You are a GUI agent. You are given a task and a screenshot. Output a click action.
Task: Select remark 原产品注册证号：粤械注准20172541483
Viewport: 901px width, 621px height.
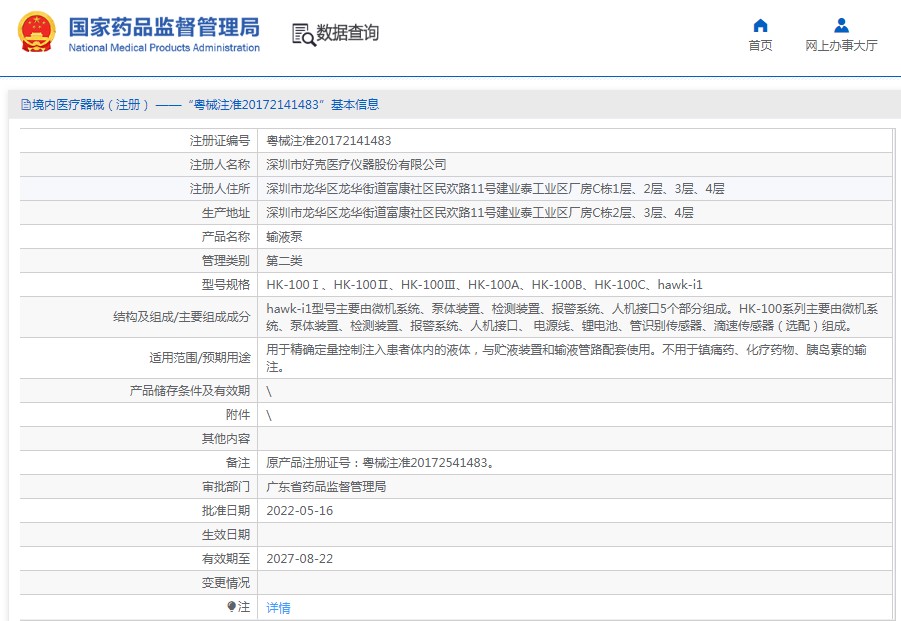point(381,463)
